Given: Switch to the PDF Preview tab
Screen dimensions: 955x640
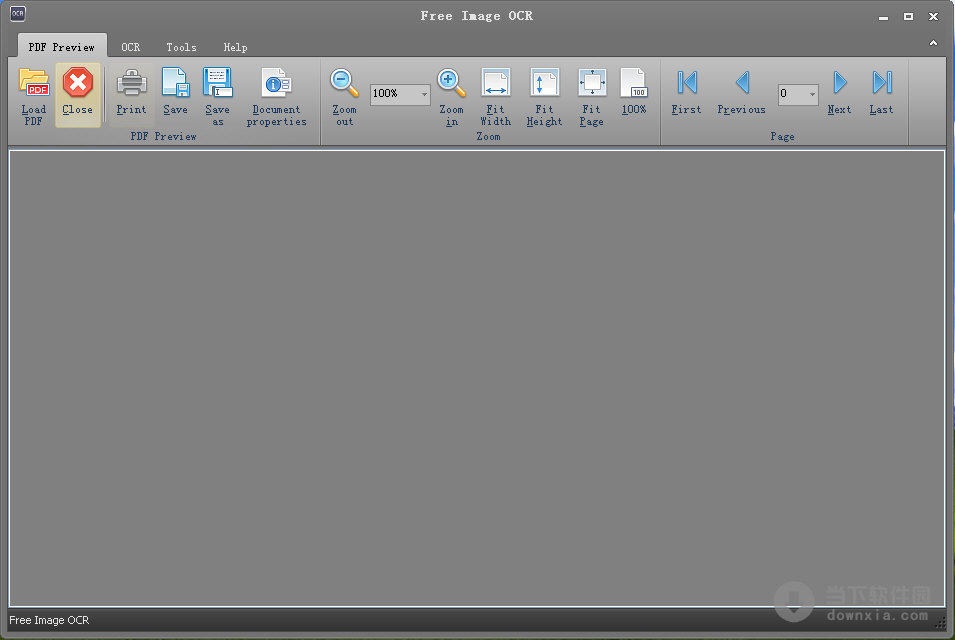Looking at the screenshot, I should (x=62, y=47).
